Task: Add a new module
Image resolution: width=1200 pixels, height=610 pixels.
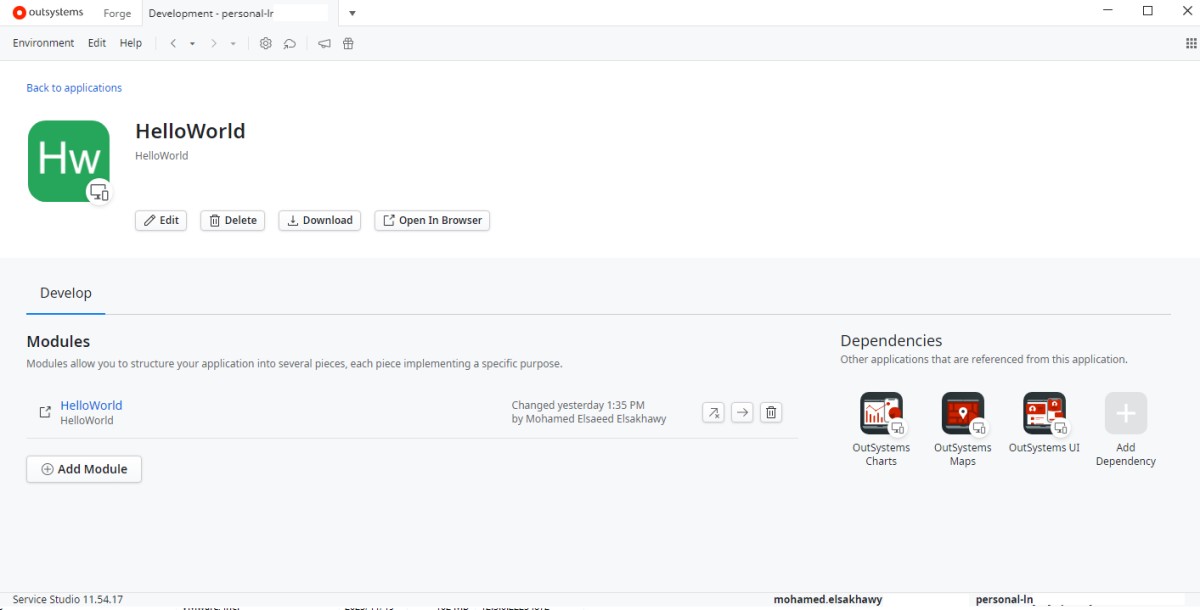Action: pos(84,469)
